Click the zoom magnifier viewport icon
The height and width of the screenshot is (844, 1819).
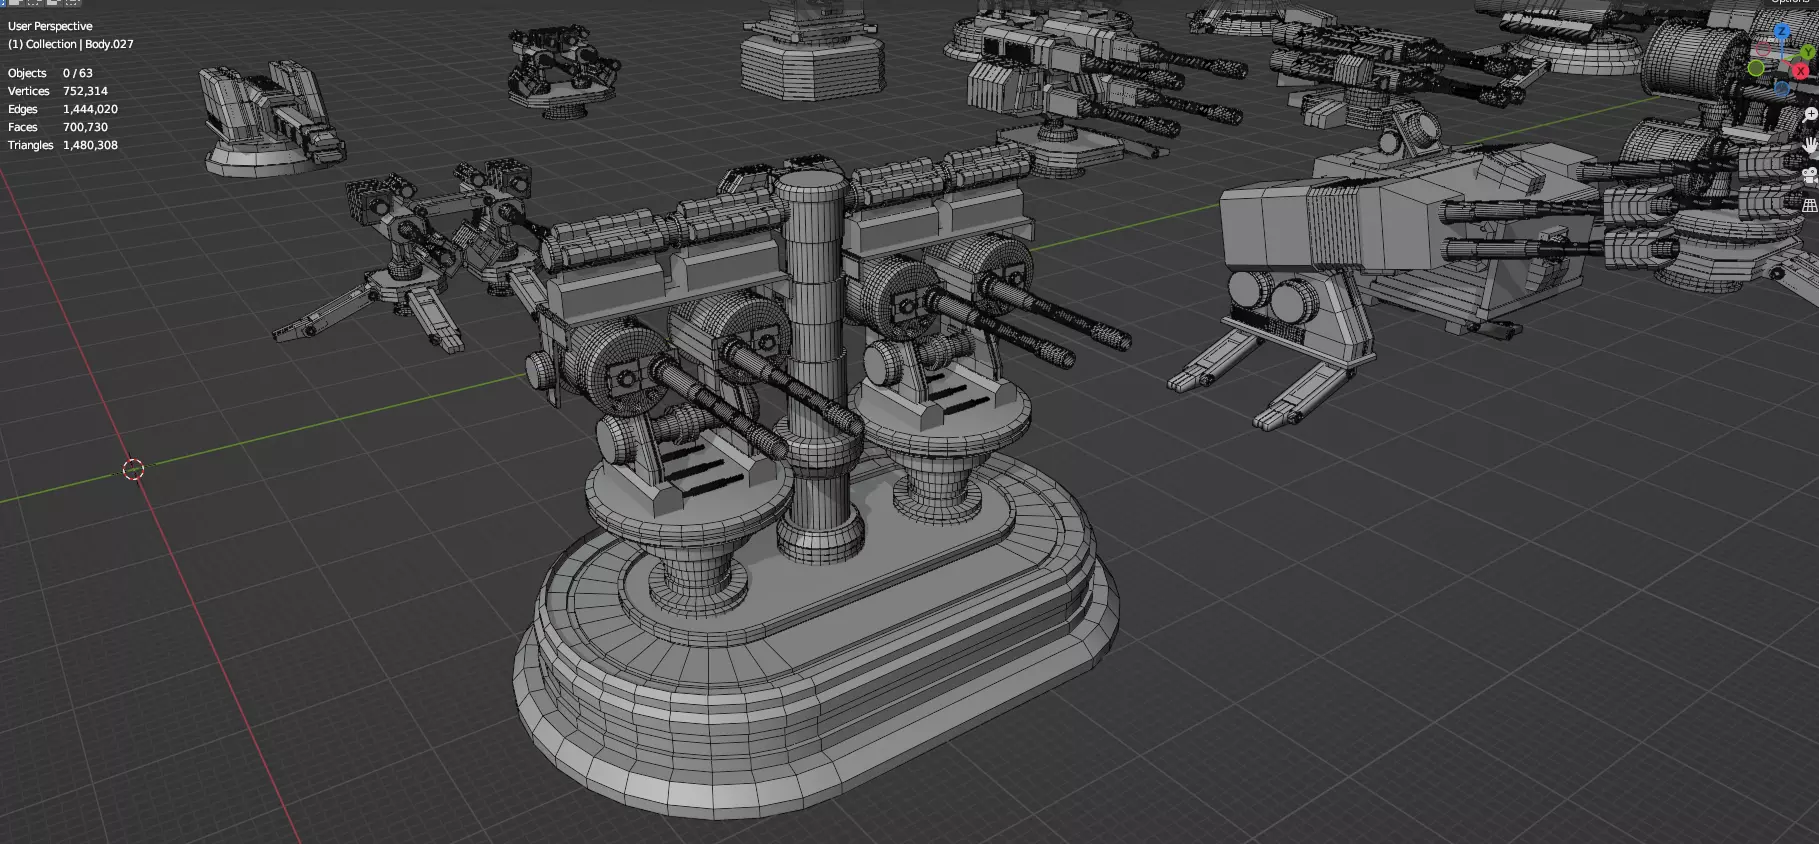tap(1811, 114)
